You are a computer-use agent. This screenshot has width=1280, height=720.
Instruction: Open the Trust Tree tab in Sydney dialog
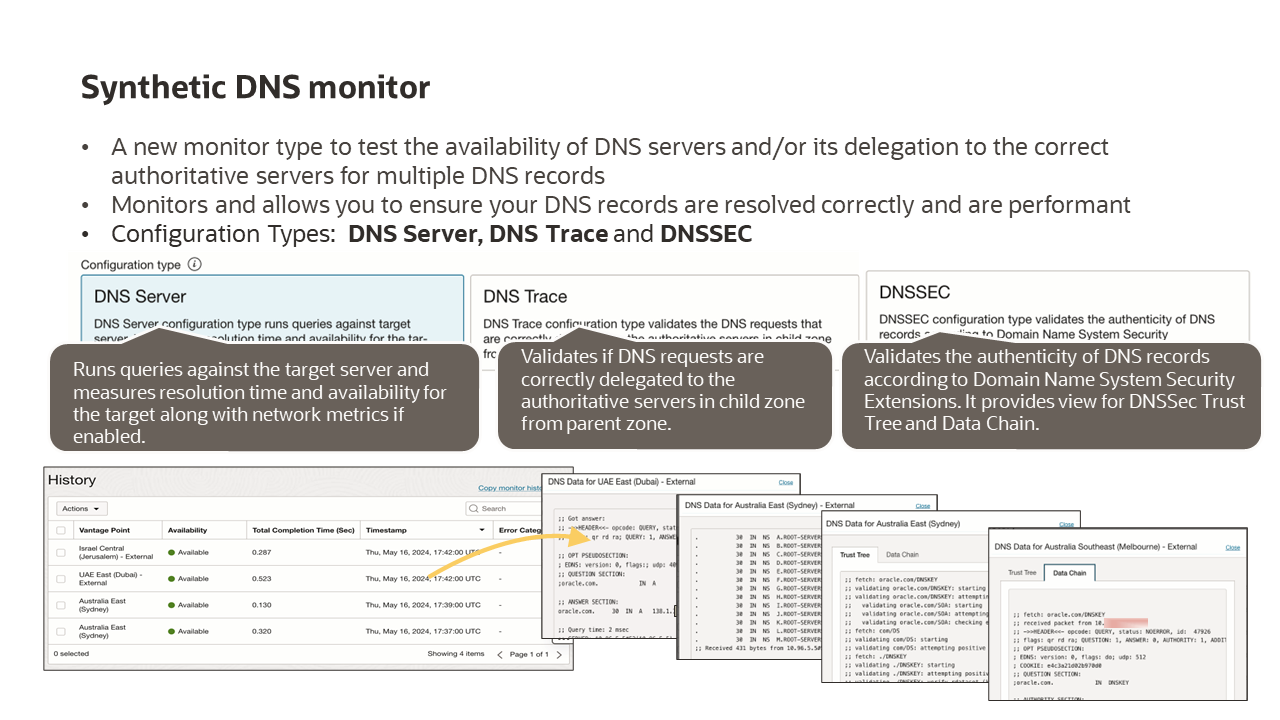[x=854, y=554]
